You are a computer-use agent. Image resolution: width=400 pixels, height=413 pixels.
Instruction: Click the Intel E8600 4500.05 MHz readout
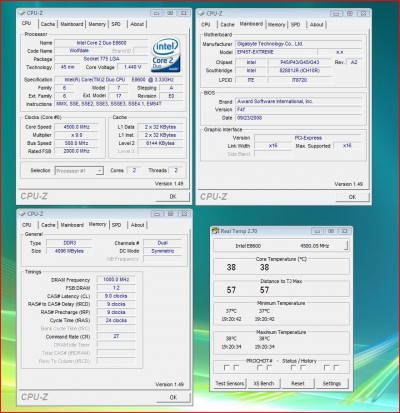click(x=281, y=246)
